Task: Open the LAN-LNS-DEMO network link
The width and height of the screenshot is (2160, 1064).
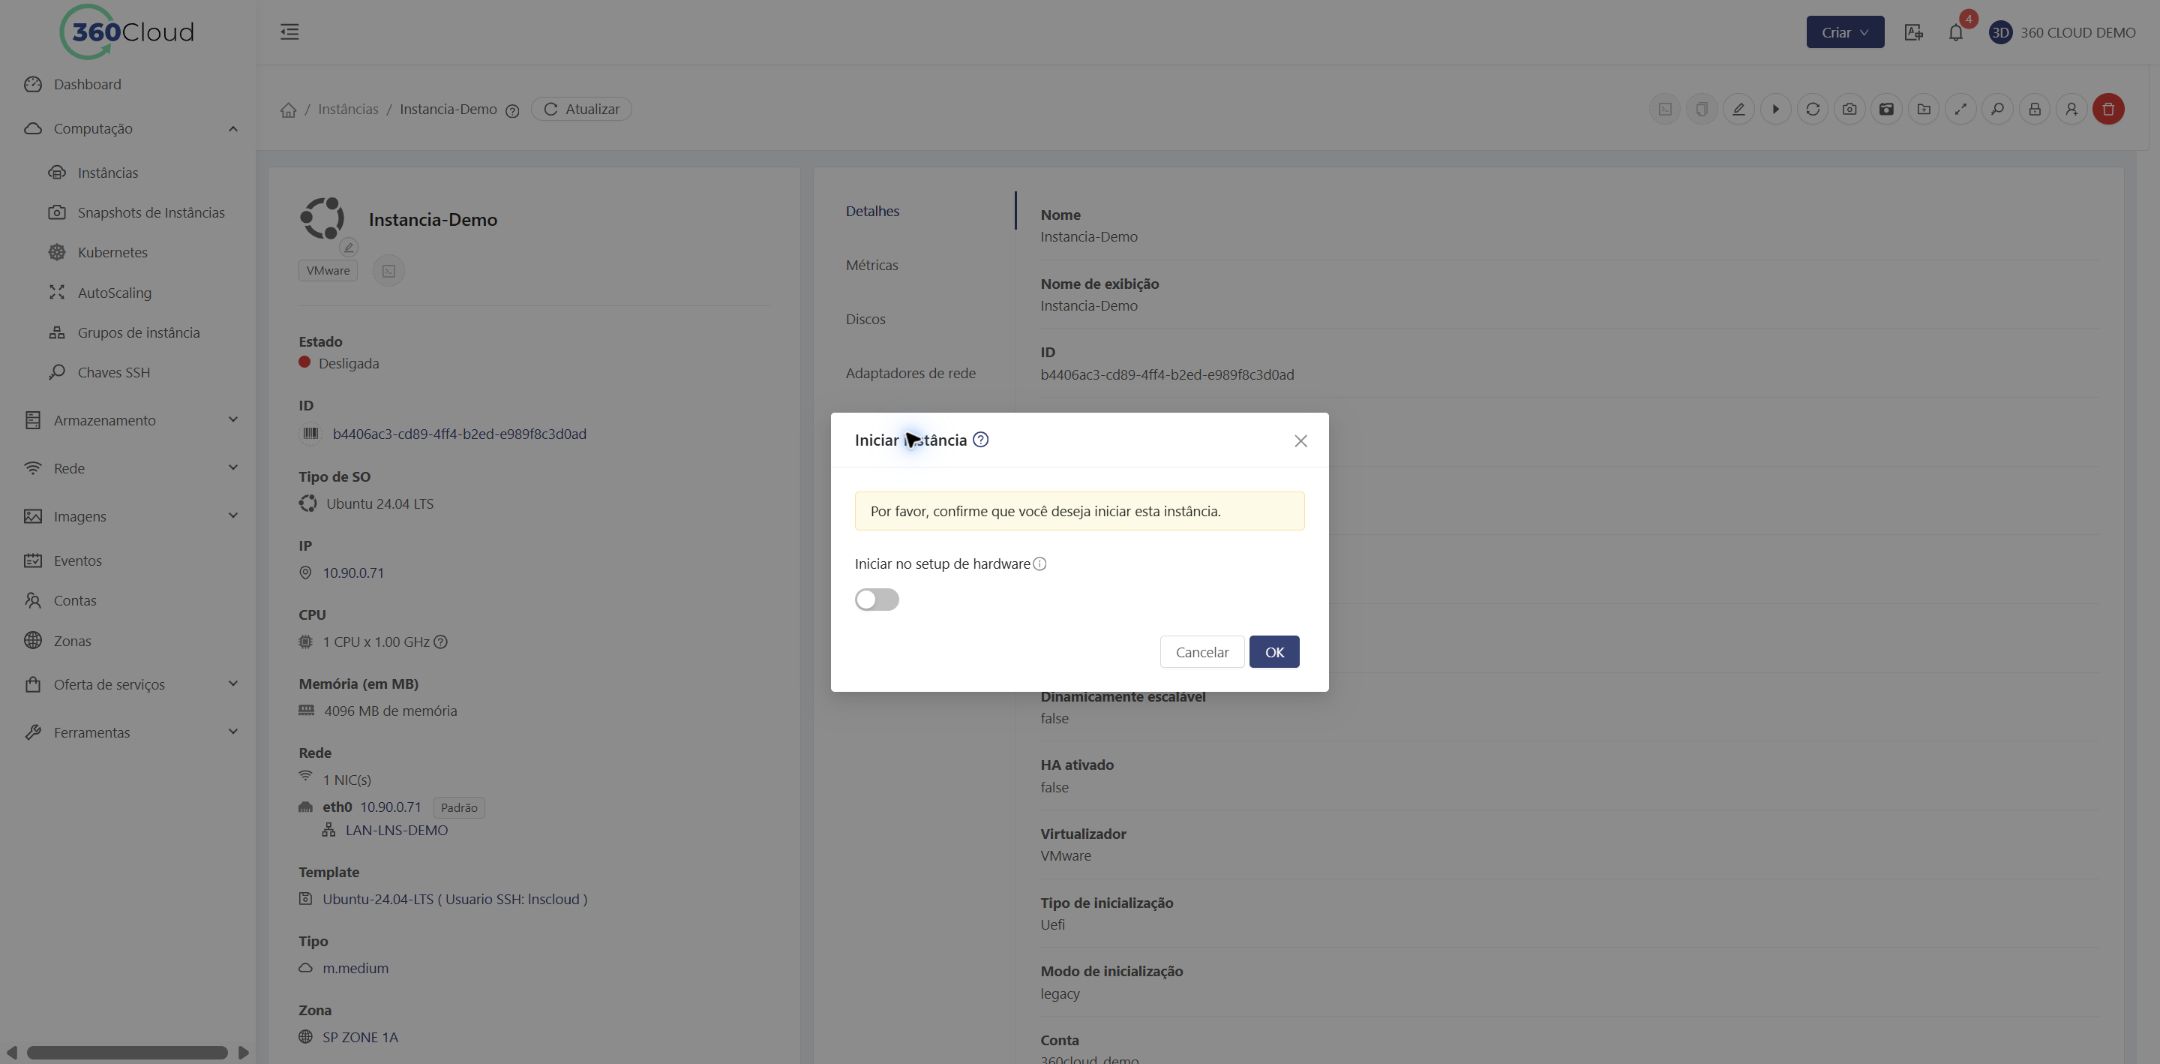Action: [396, 830]
